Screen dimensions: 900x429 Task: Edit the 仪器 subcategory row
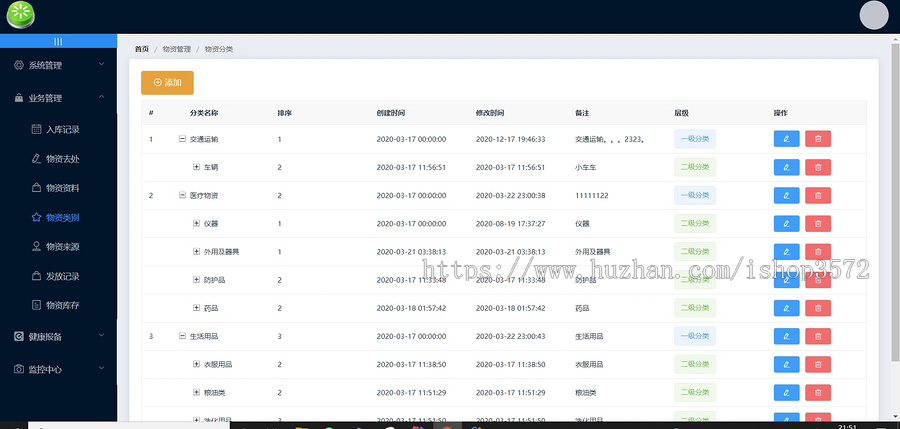click(x=786, y=223)
